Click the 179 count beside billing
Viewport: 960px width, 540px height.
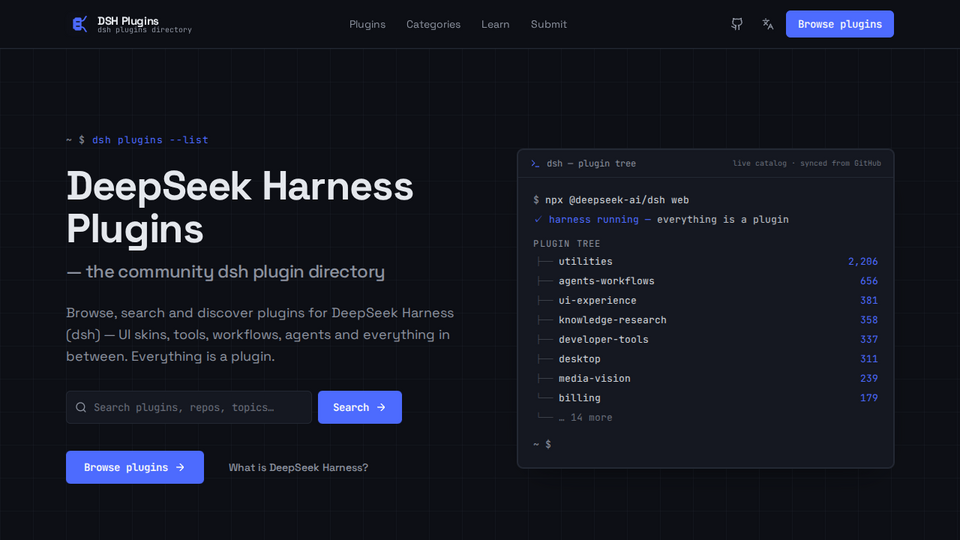click(x=869, y=398)
